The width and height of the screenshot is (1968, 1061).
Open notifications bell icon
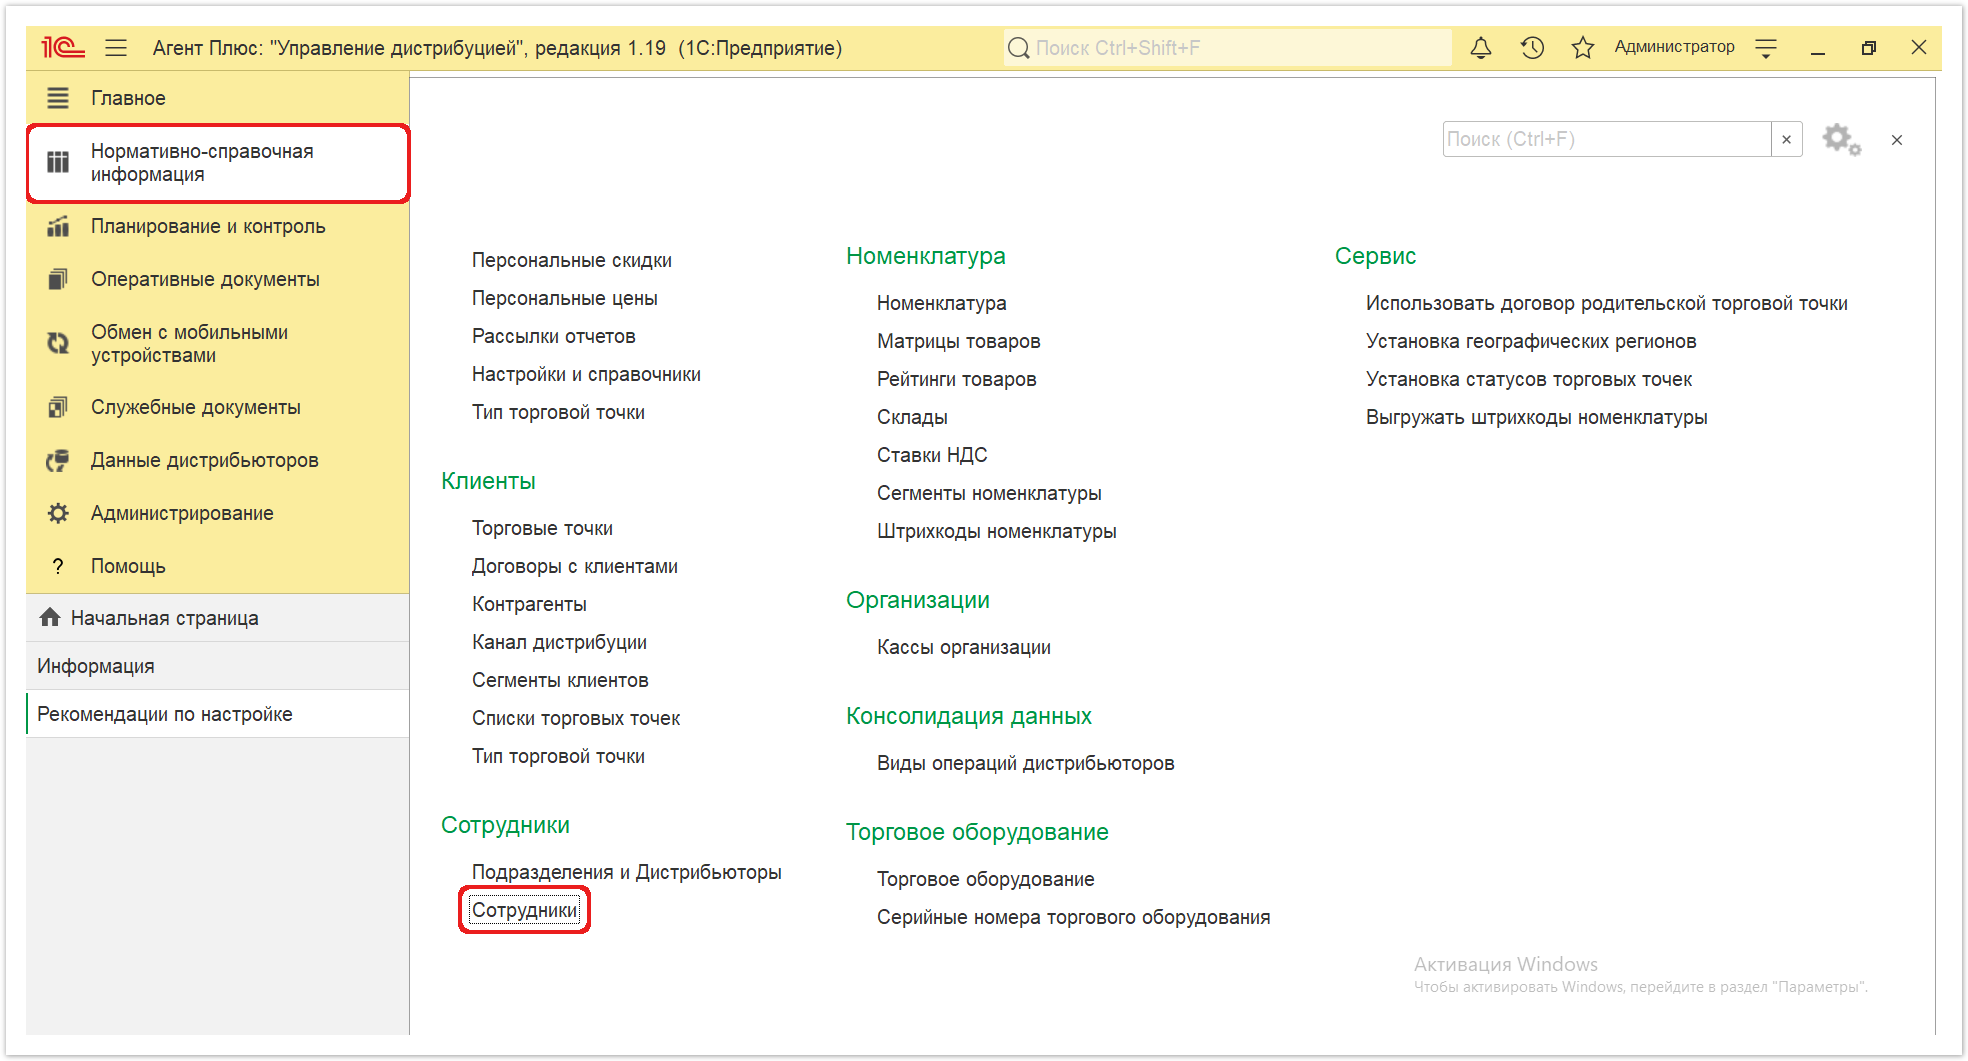point(1481,47)
